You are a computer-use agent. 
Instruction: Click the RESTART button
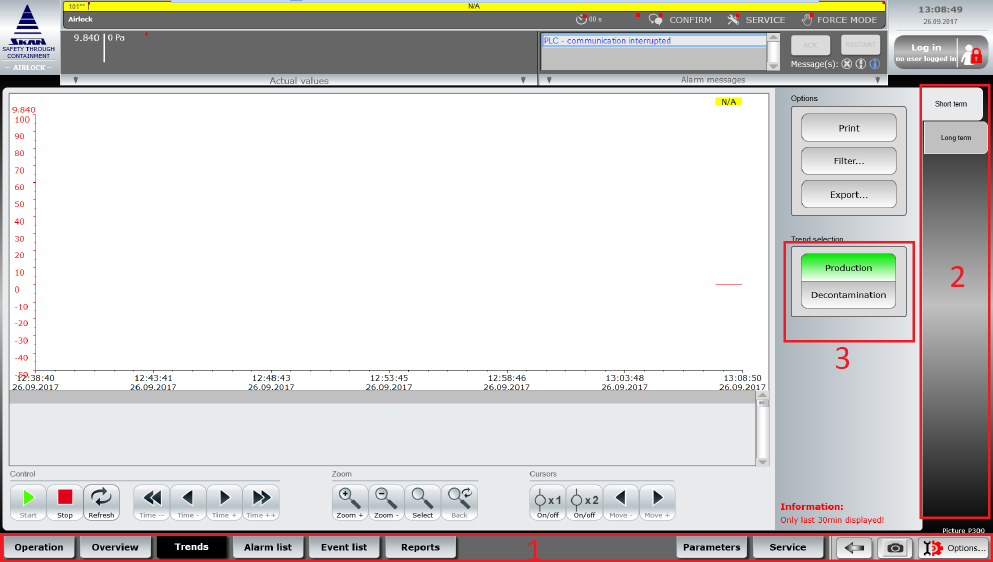coord(860,45)
